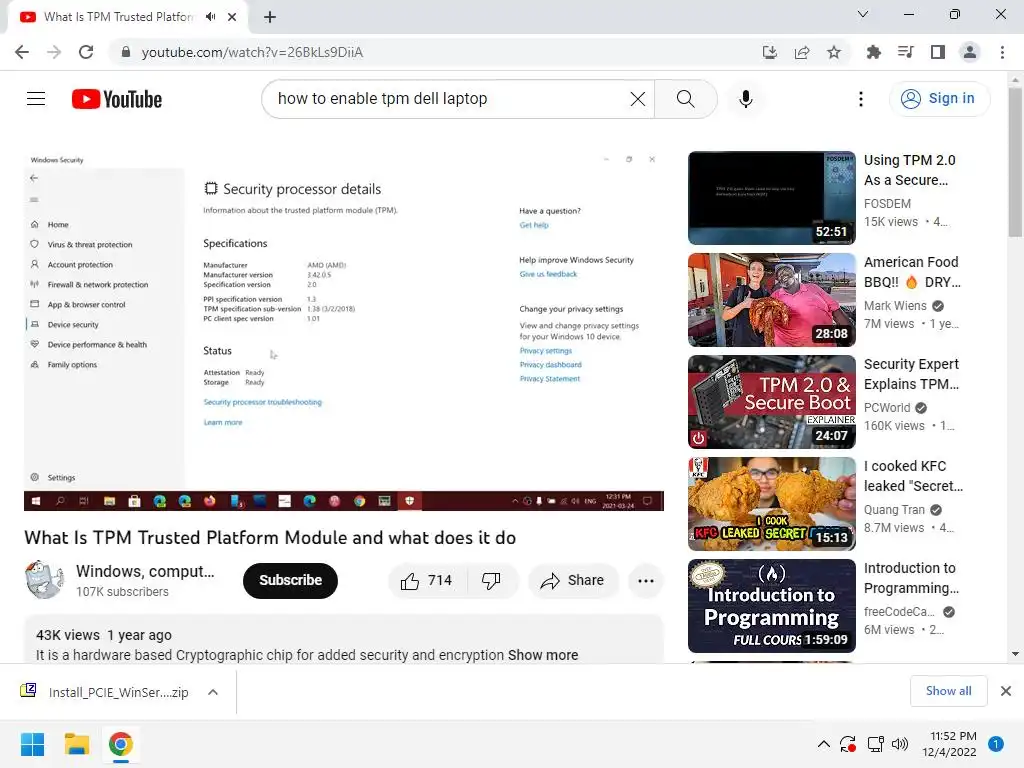Screen dimensions: 1024x768
Task: Click the 107K subscribers text
Action: click(122, 592)
